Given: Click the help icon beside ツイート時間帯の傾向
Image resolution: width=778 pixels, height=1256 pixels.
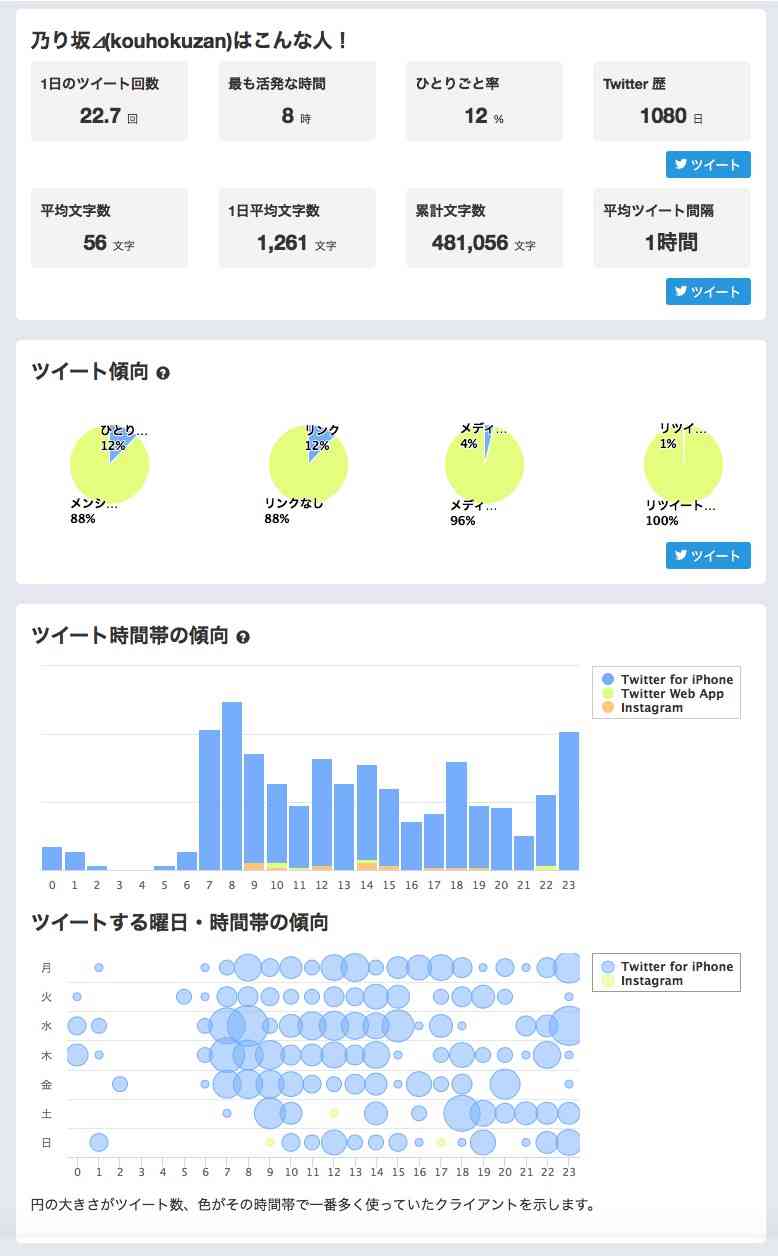Looking at the screenshot, I should [x=243, y=637].
